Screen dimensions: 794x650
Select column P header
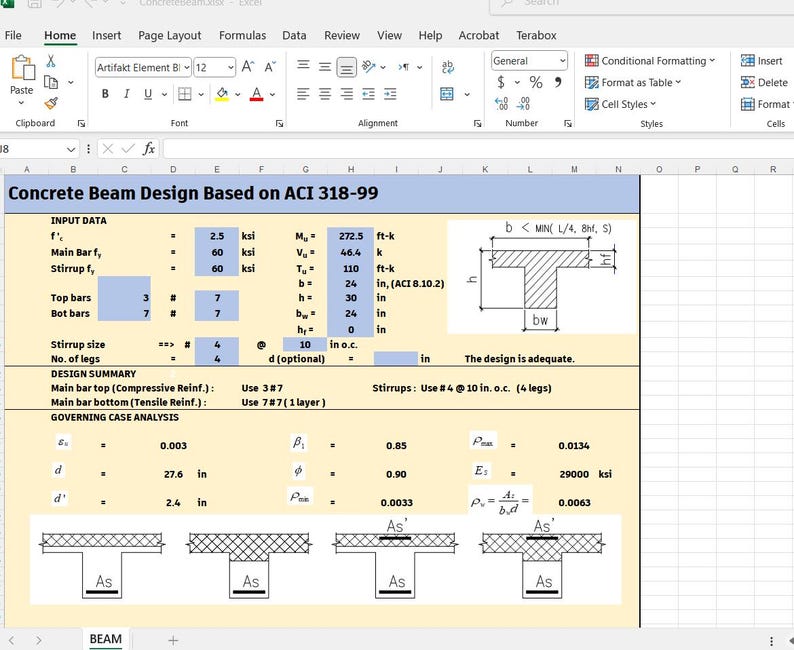697,170
